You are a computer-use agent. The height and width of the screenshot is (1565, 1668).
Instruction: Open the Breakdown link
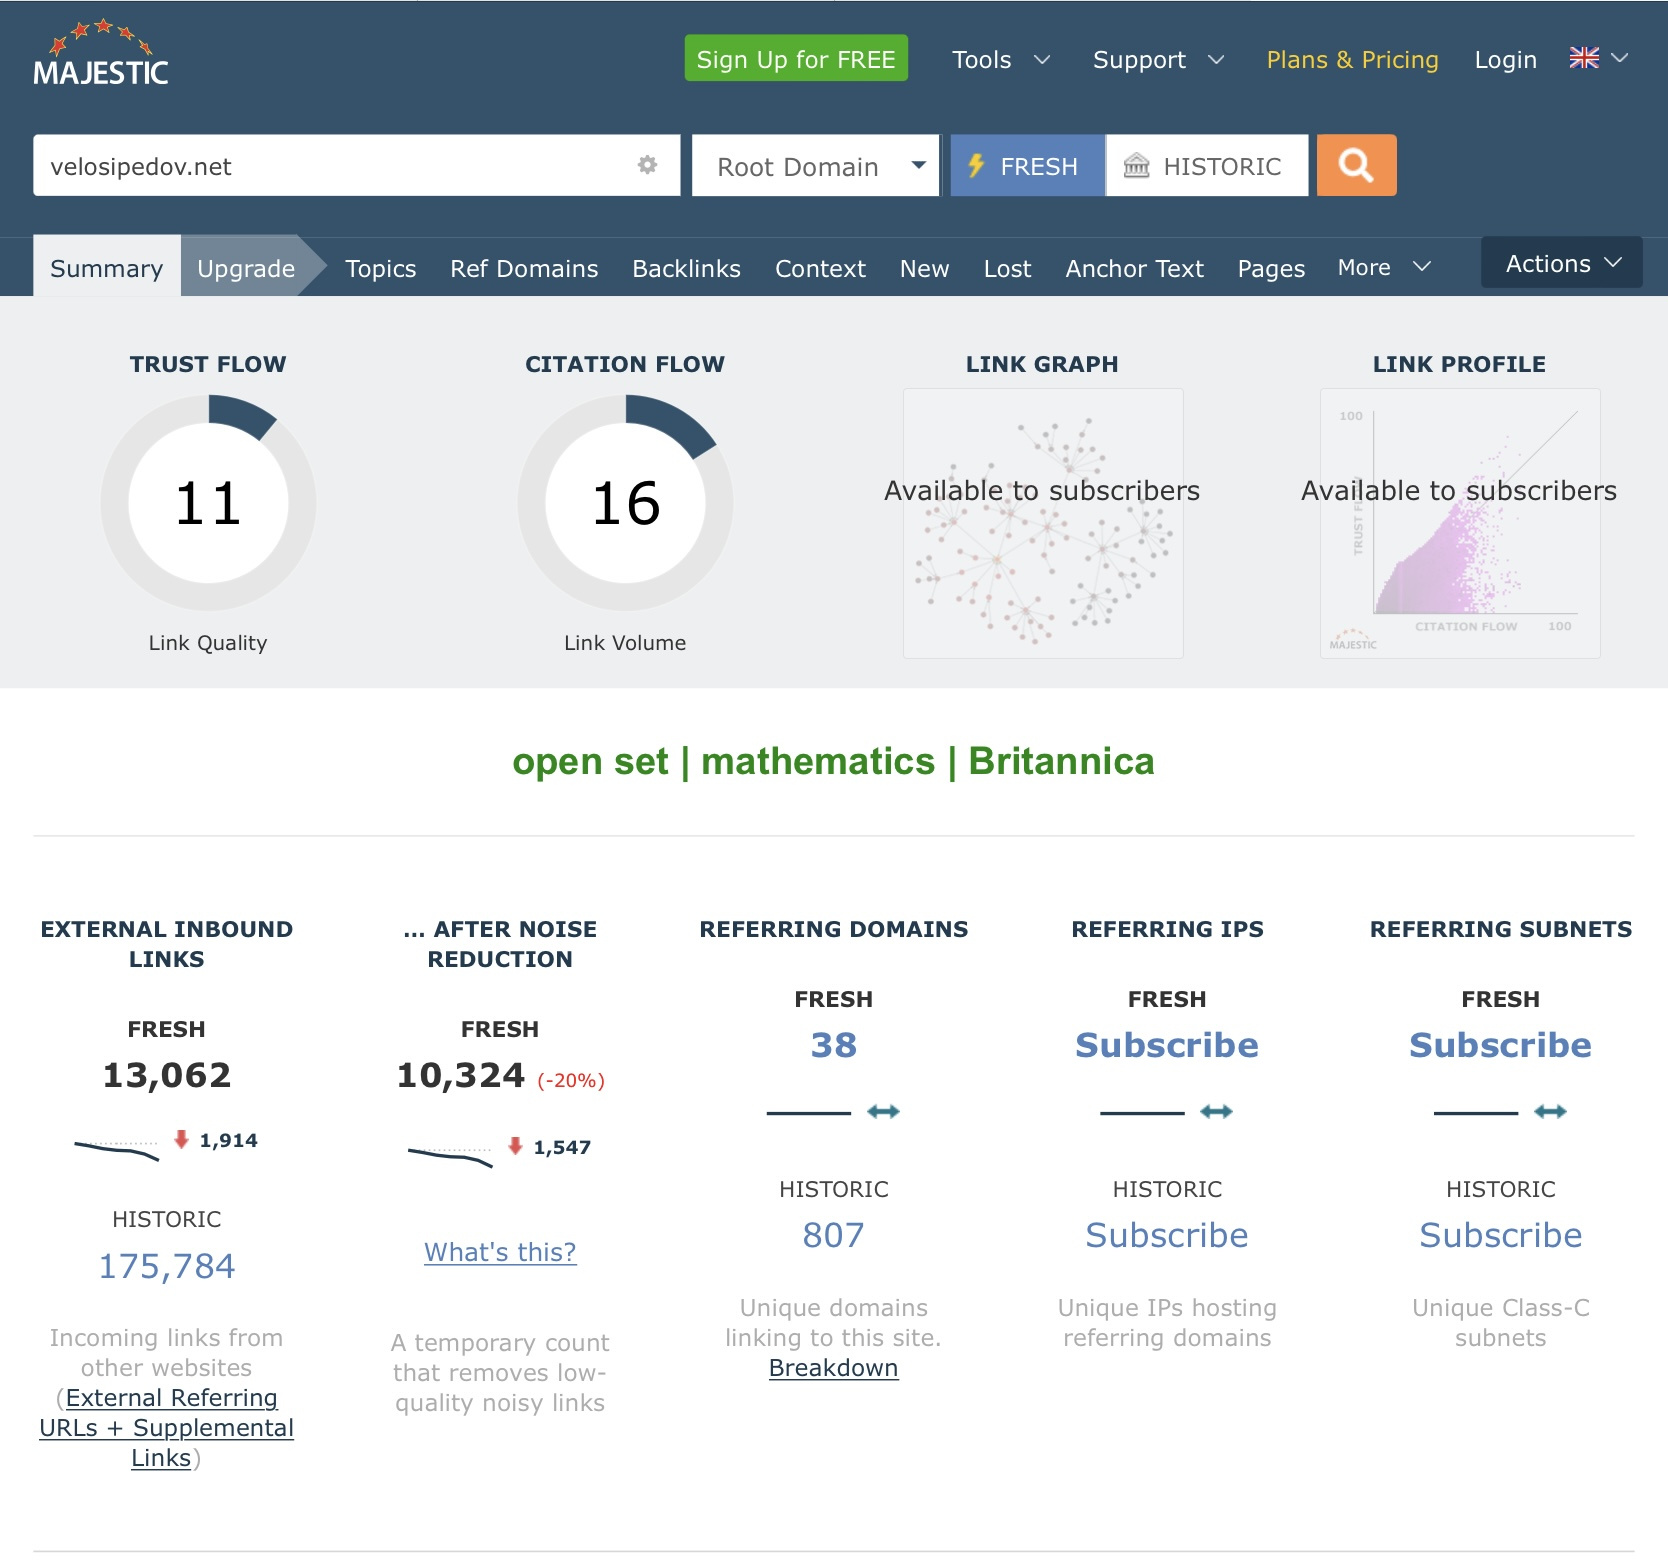pos(833,1367)
